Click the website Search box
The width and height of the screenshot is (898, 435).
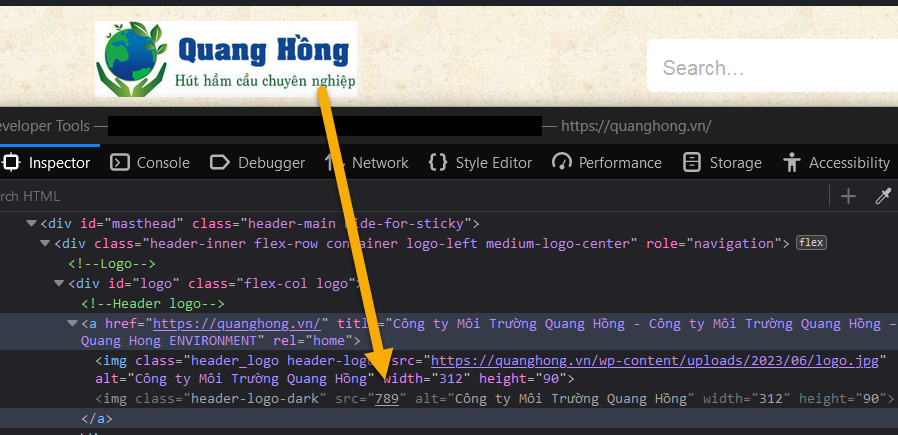coord(773,67)
